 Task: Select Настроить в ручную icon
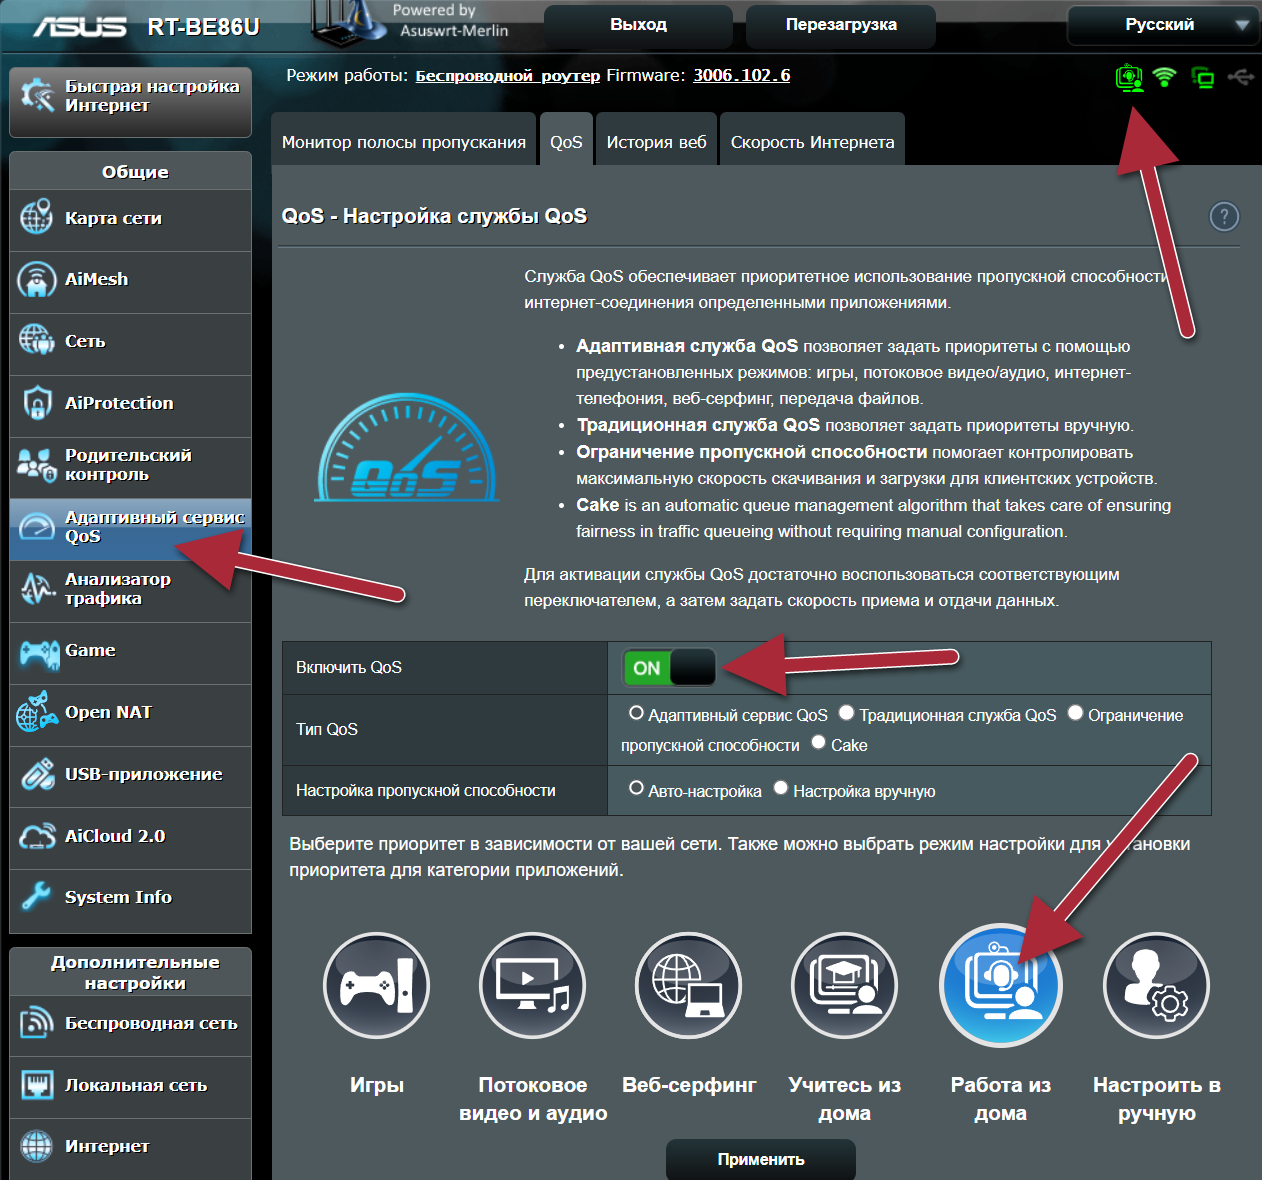[x=1156, y=986]
